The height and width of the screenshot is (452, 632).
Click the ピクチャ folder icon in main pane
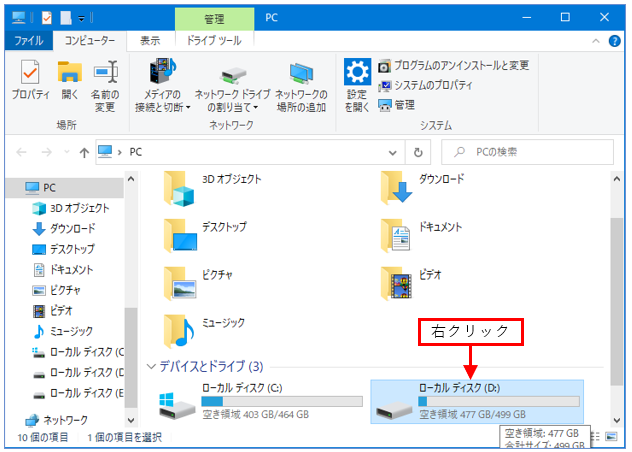click(x=180, y=283)
